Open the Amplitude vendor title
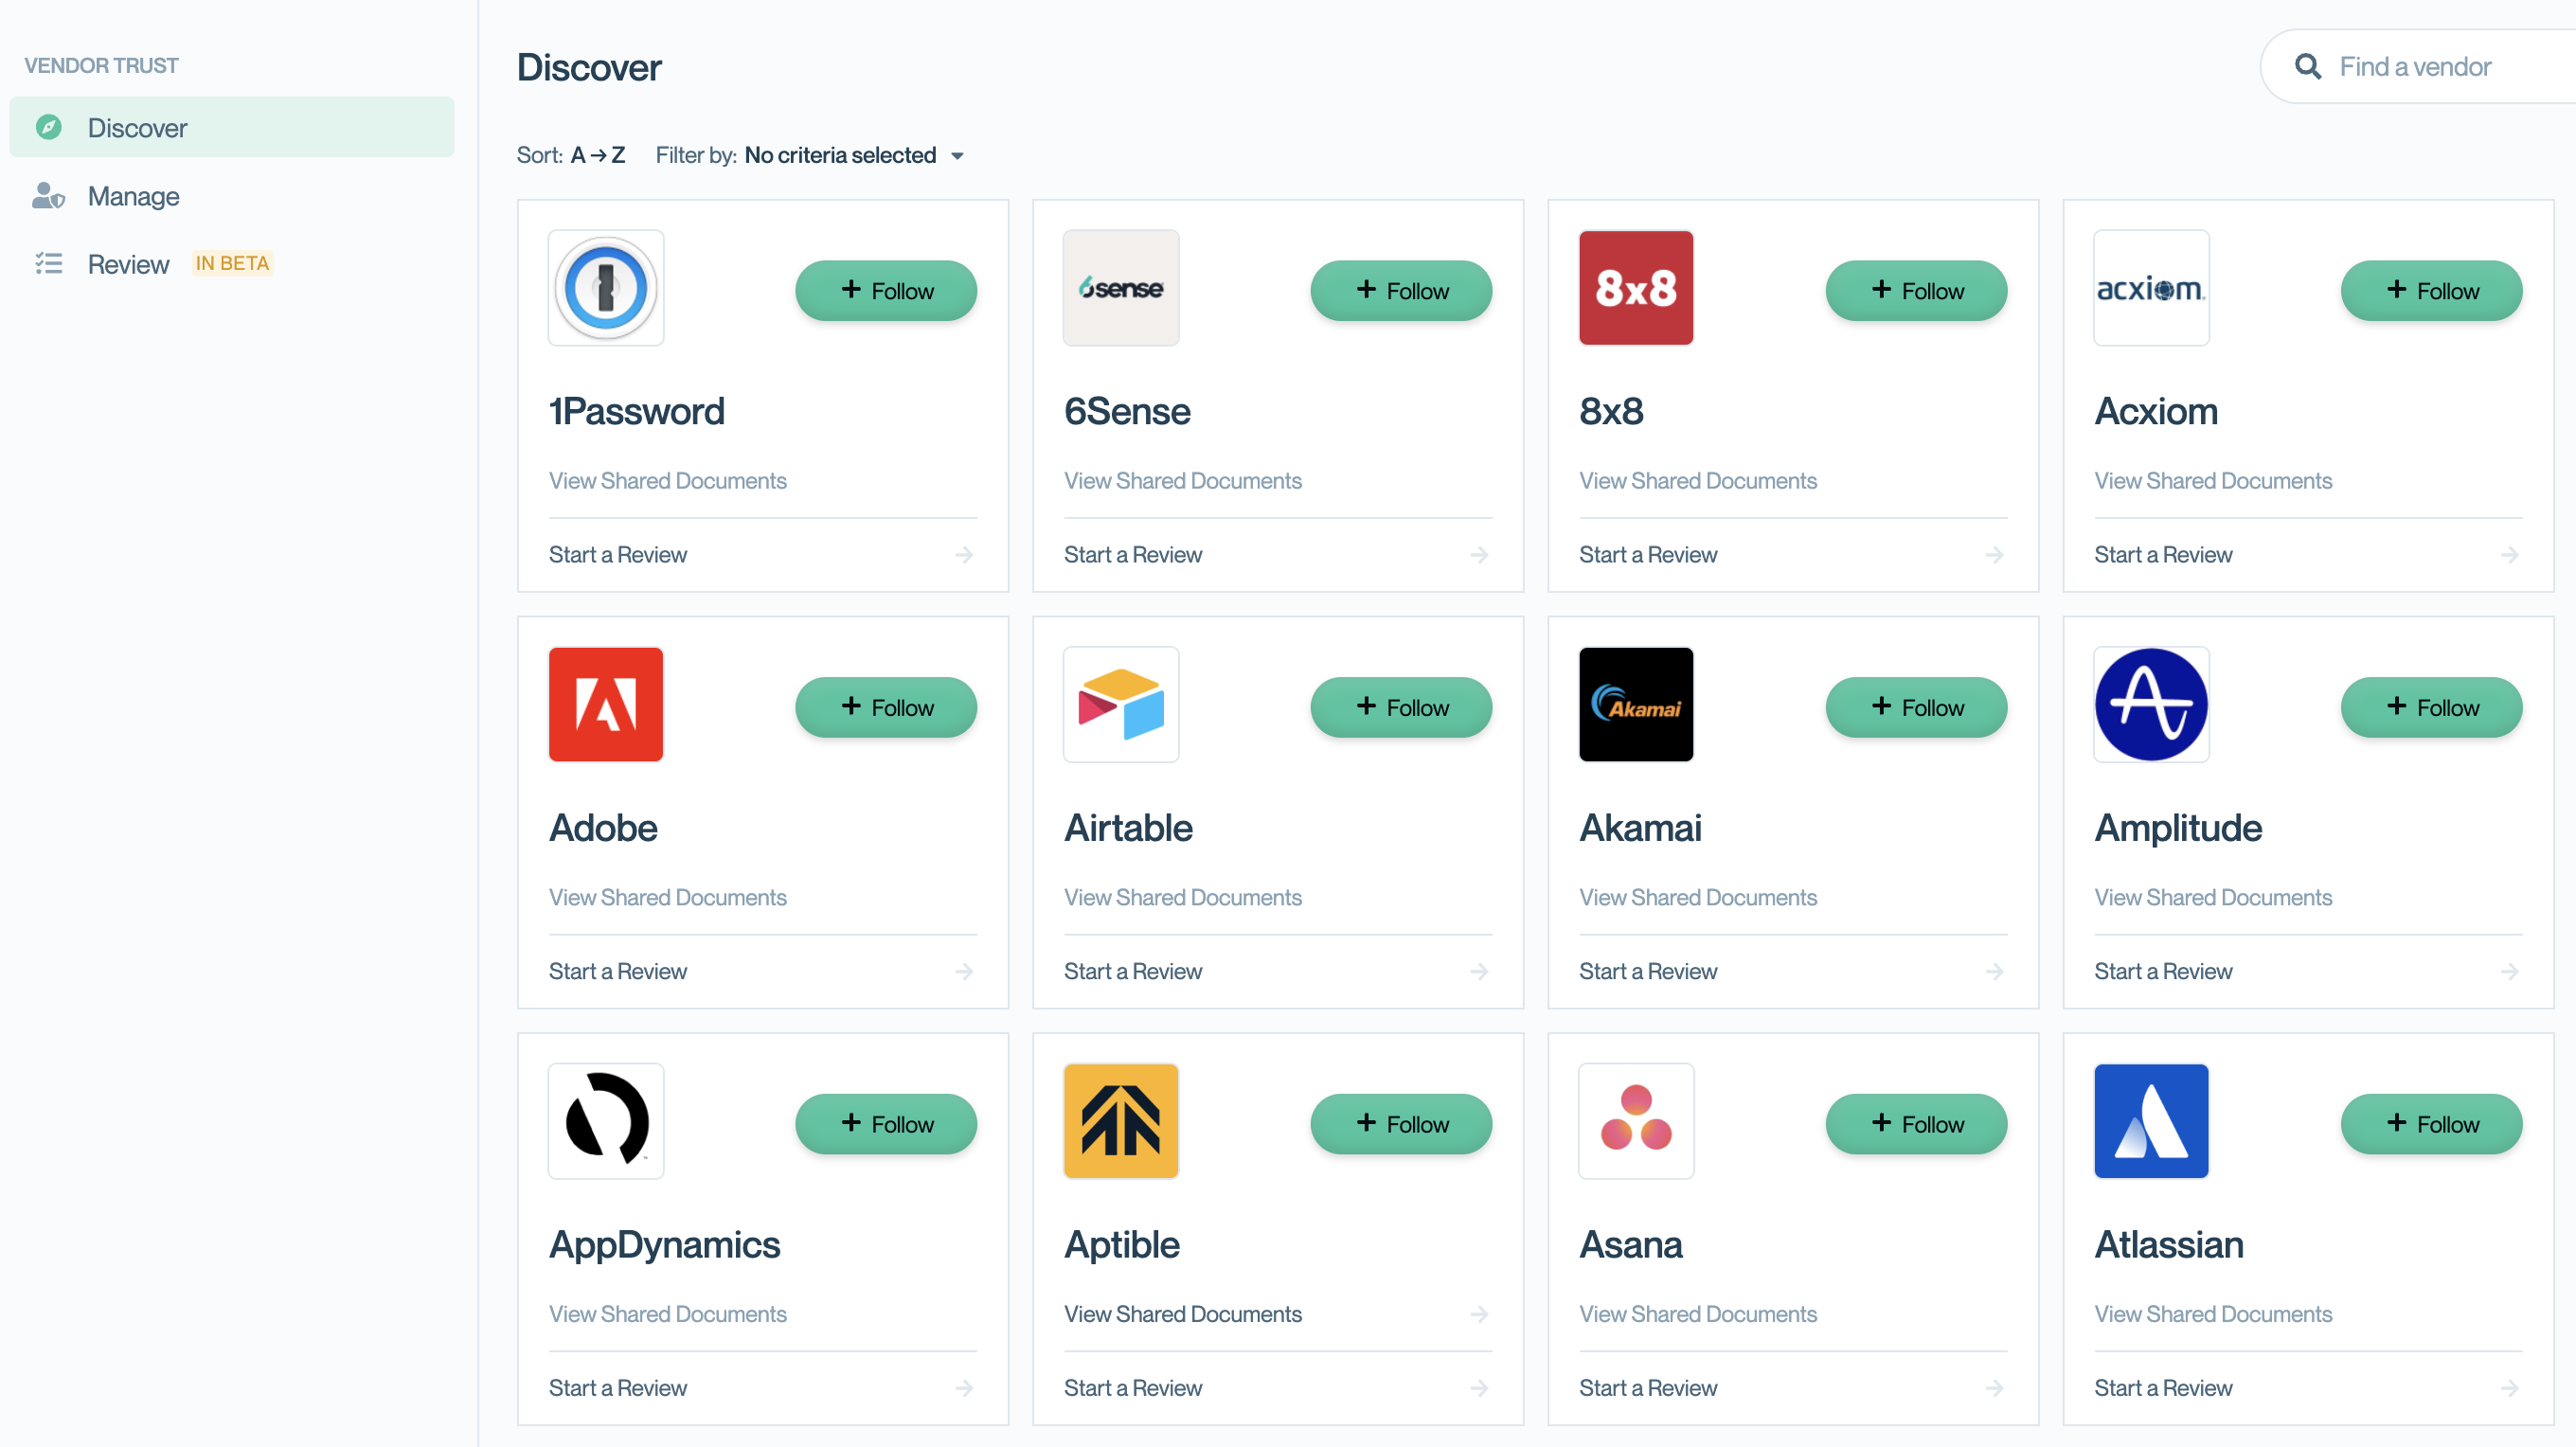The height and width of the screenshot is (1447, 2576). pyautogui.click(x=2178, y=828)
